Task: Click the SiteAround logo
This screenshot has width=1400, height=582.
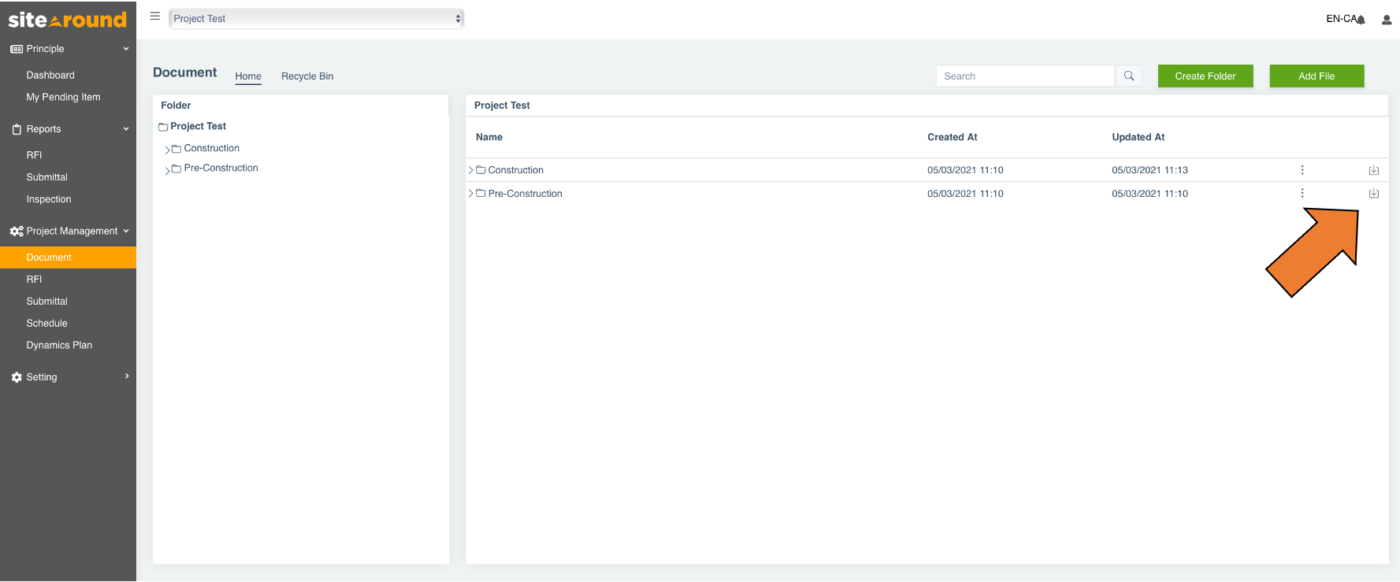Action: tap(67, 18)
